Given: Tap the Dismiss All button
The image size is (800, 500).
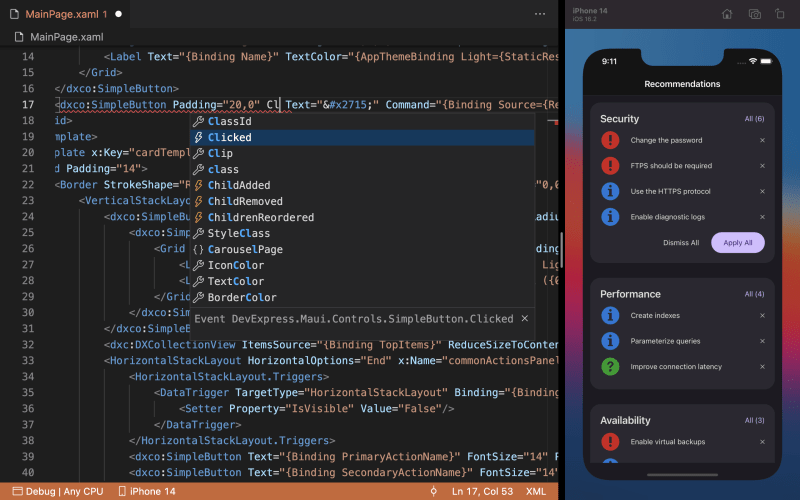Looking at the screenshot, I should [x=681, y=243].
